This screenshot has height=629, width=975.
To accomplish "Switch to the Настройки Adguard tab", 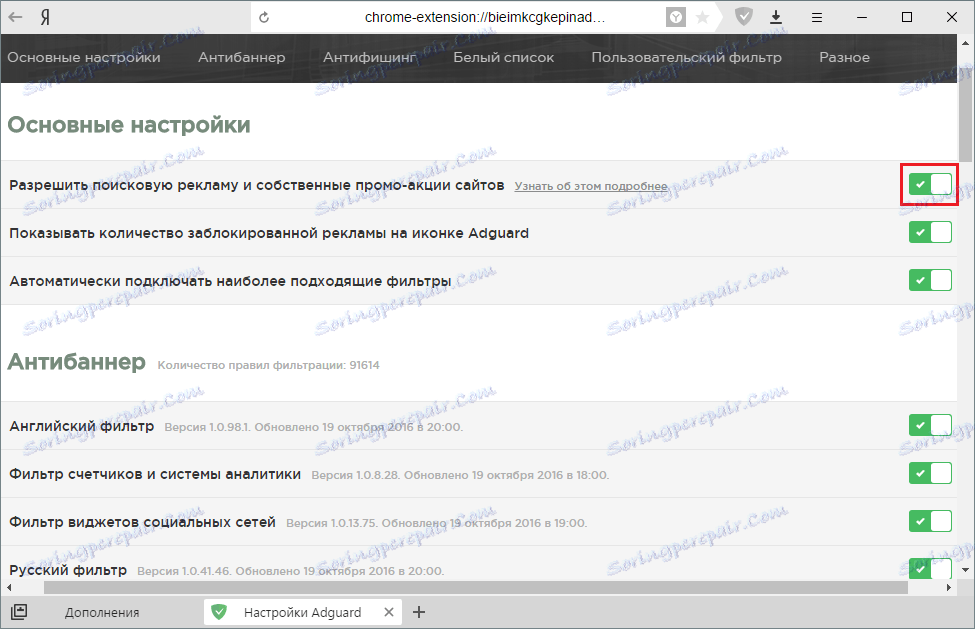I will (x=303, y=612).
